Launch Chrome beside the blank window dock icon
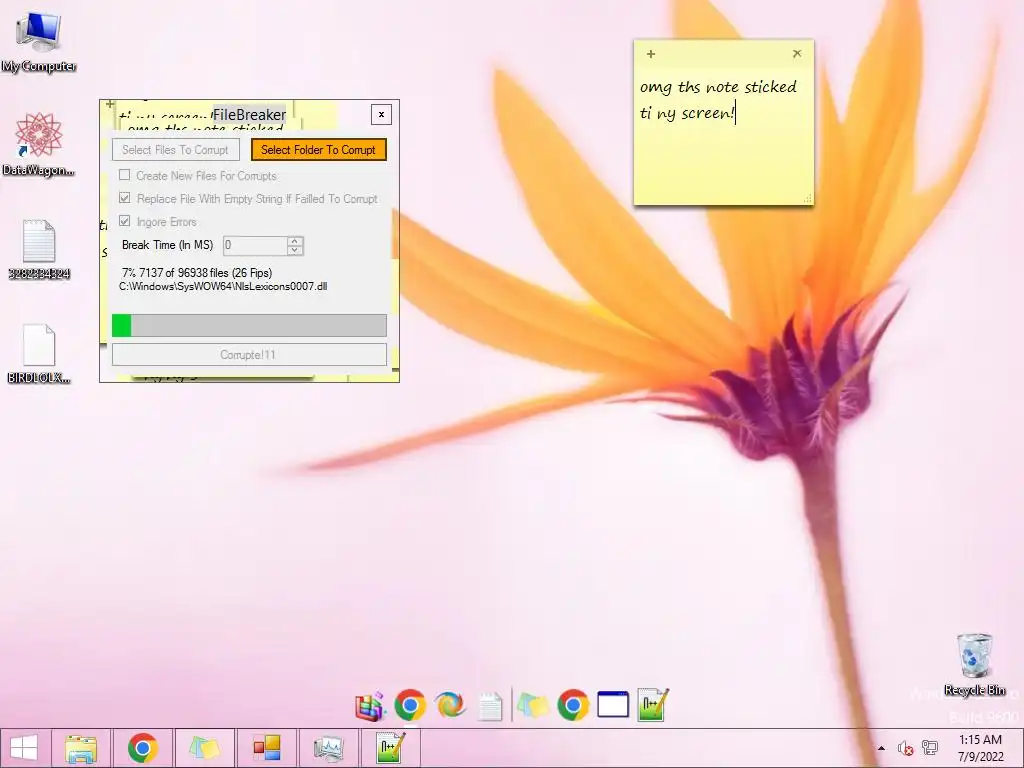Image resolution: width=1024 pixels, height=768 pixels. (573, 705)
